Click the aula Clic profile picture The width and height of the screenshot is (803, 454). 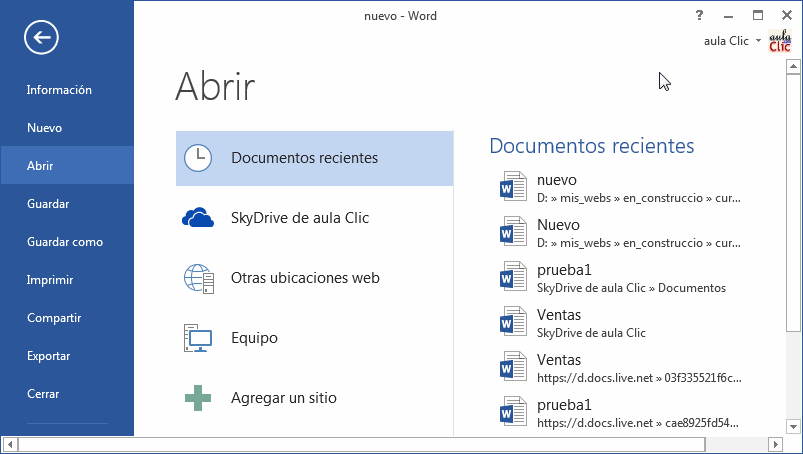tap(780, 41)
